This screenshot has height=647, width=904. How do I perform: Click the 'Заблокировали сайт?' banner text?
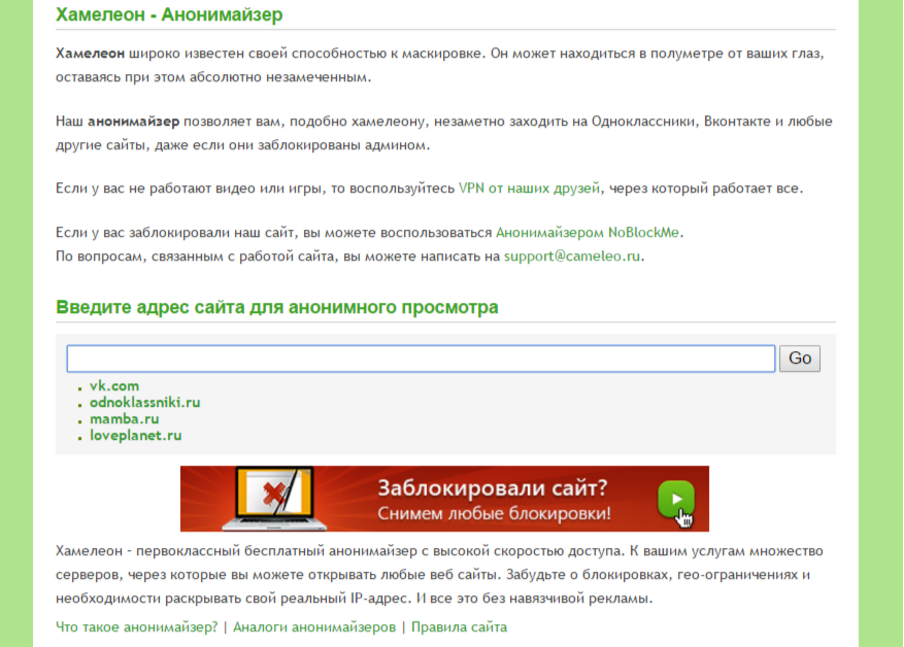coord(492,488)
